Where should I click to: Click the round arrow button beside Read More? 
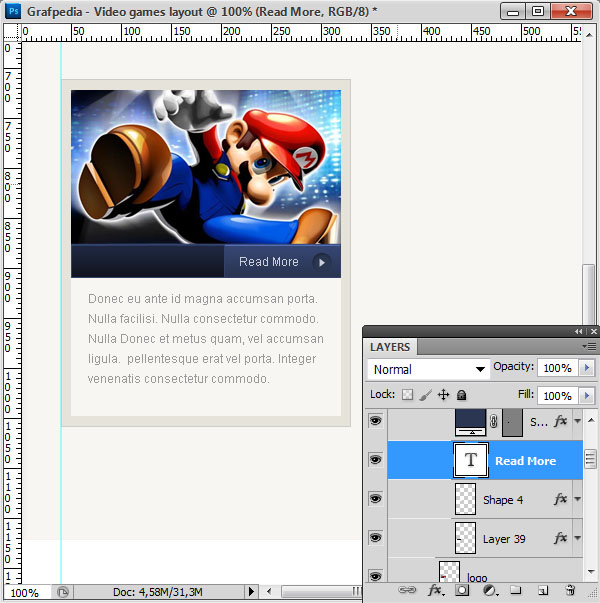click(322, 262)
